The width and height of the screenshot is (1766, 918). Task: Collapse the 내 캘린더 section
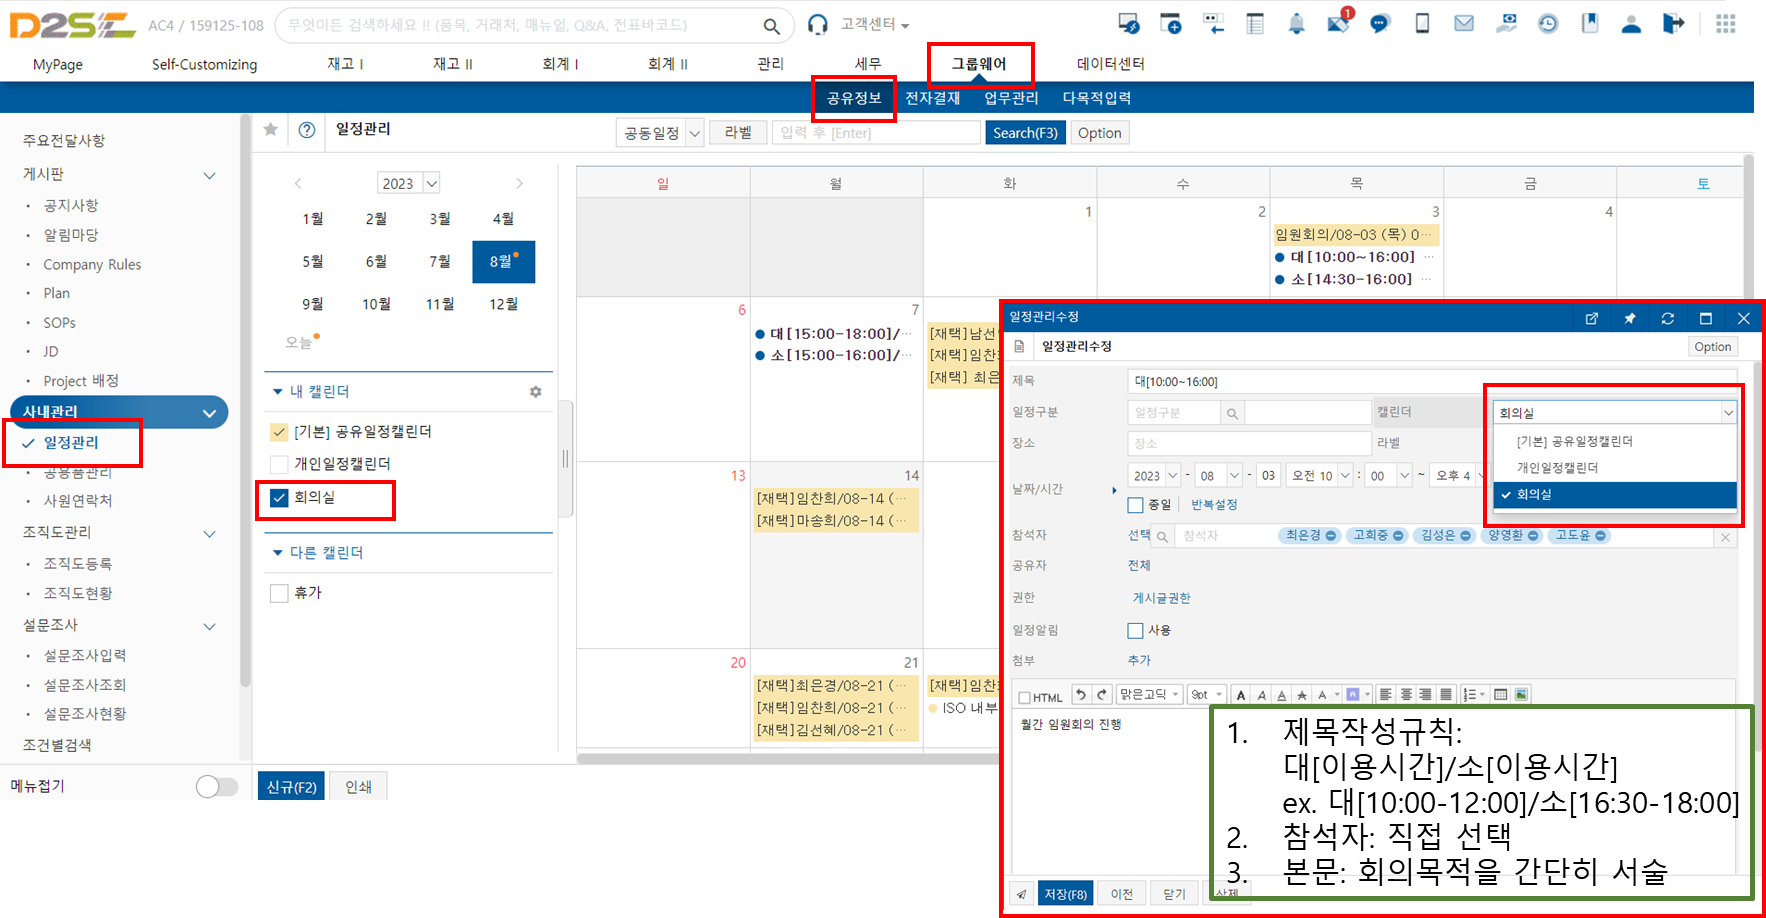(277, 392)
